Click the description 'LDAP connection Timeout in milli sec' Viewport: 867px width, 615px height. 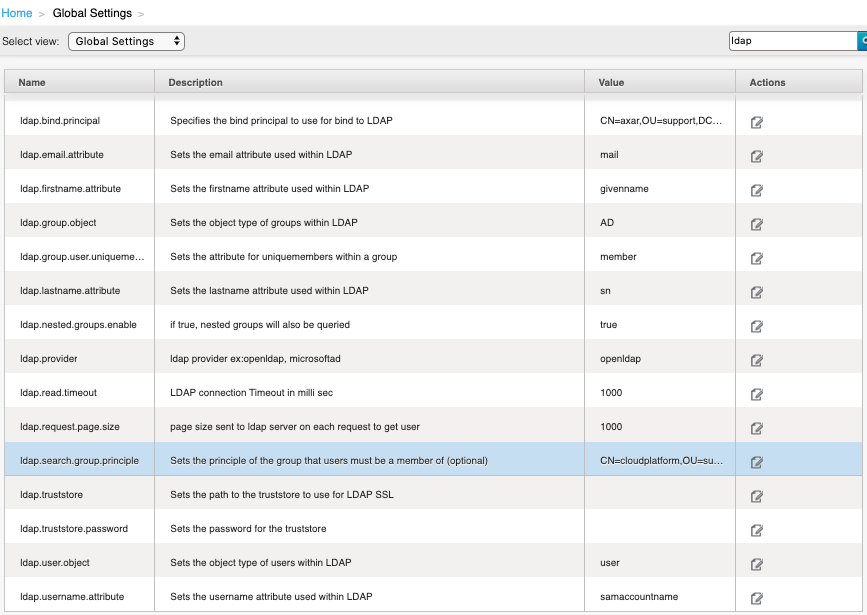(252, 393)
